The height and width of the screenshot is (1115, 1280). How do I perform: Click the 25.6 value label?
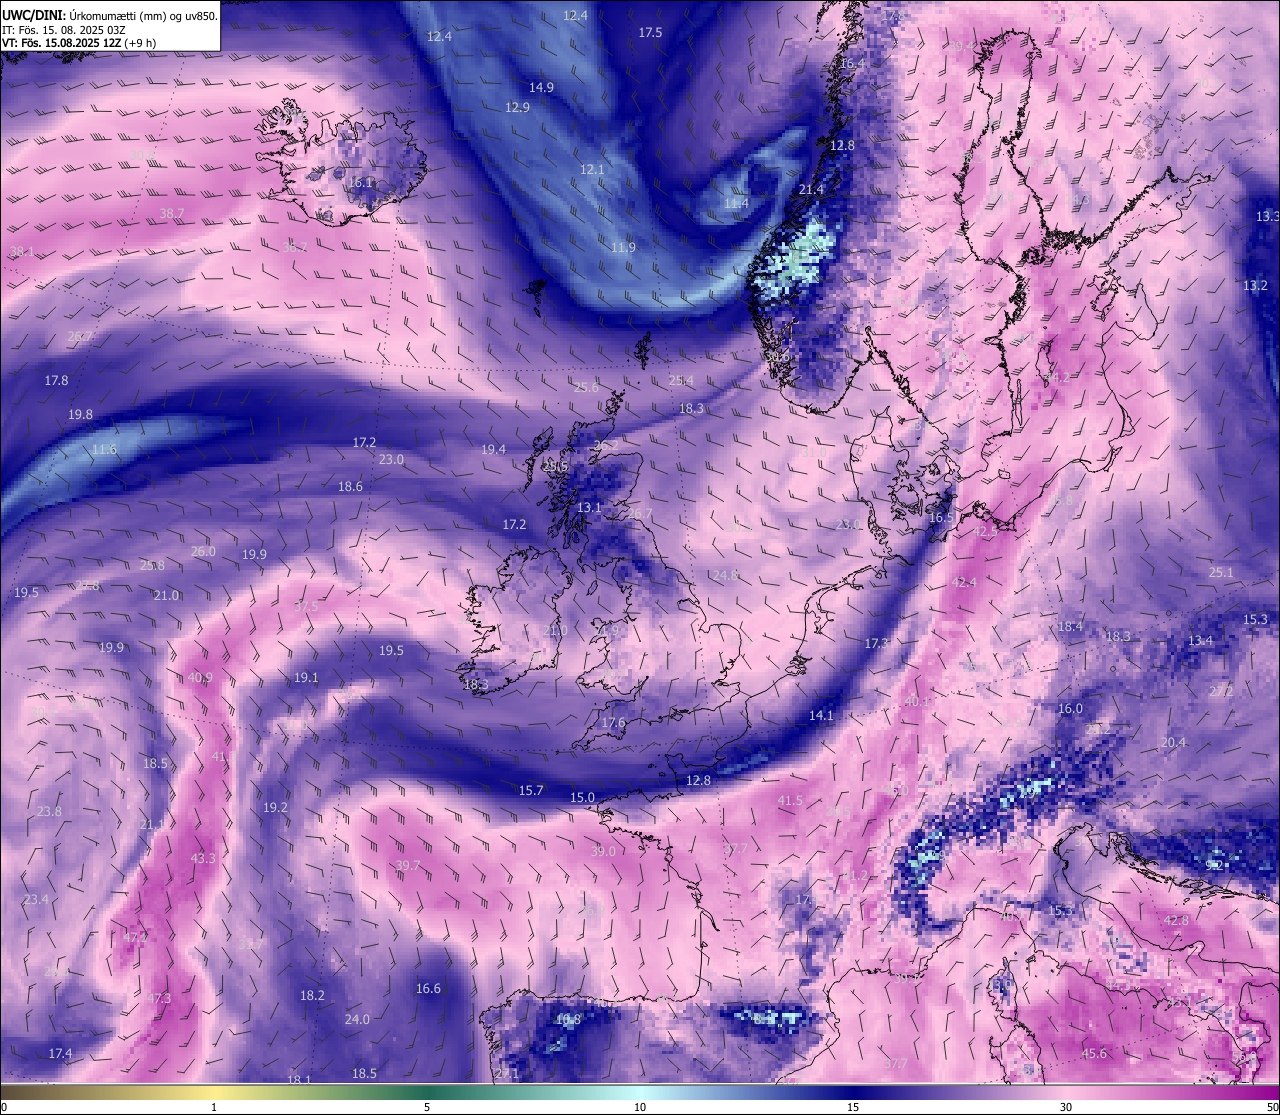586,387
